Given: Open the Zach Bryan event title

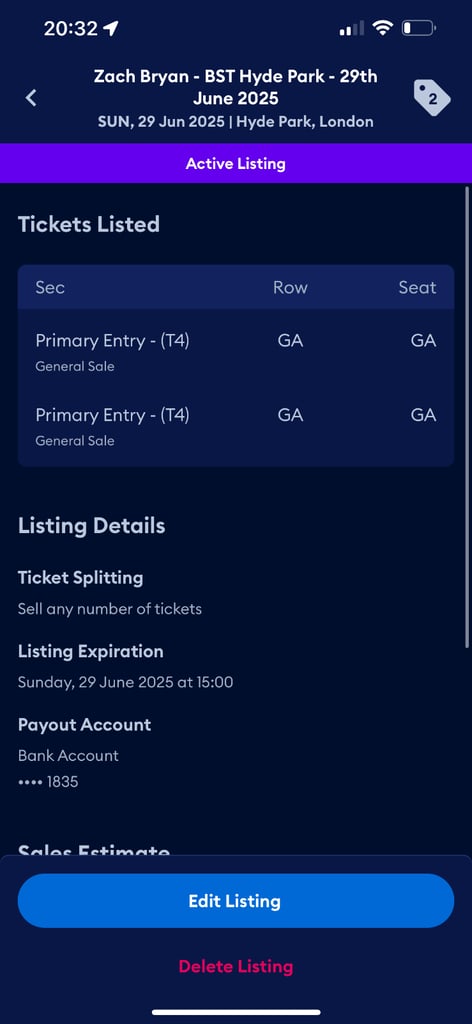Looking at the screenshot, I should (x=236, y=88).
